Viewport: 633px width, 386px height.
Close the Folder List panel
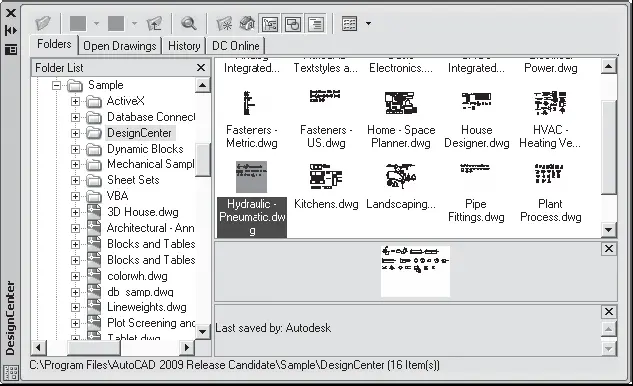tap(201, 67)
